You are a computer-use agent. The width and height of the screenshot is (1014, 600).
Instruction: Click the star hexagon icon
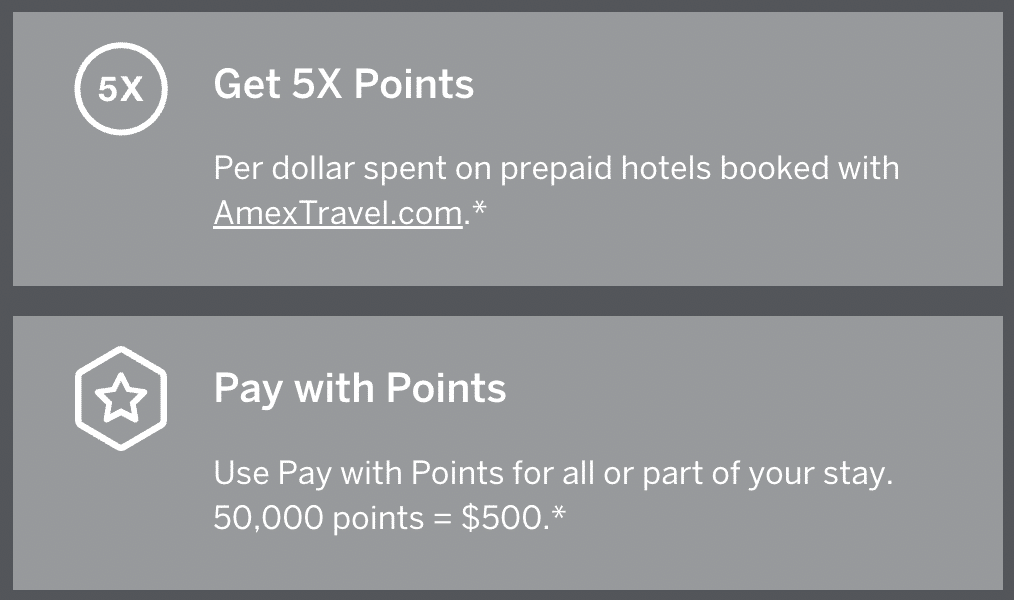pyautogui.click(x=121, y=398)
